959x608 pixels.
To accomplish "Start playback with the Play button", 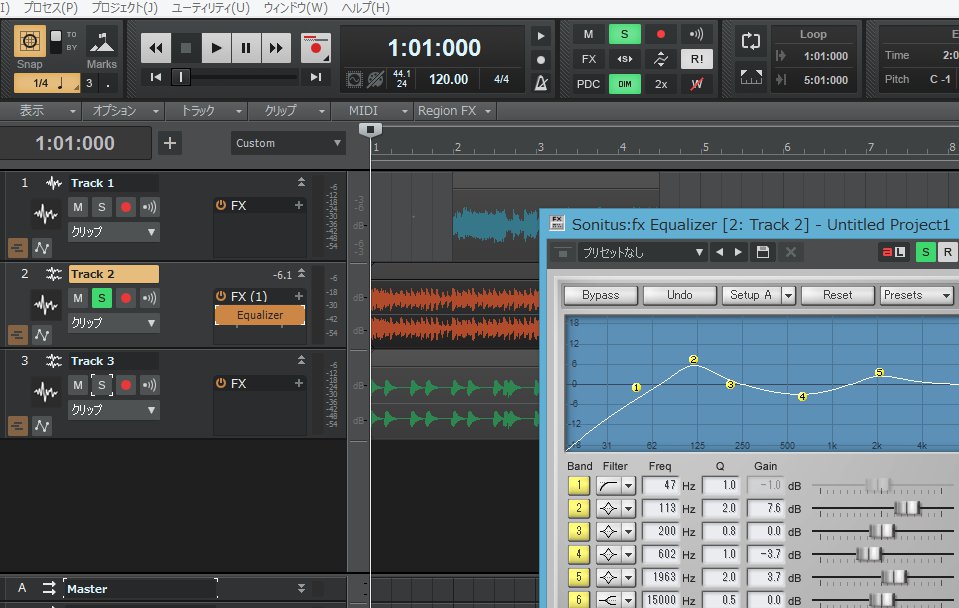I will coord(216,48).
